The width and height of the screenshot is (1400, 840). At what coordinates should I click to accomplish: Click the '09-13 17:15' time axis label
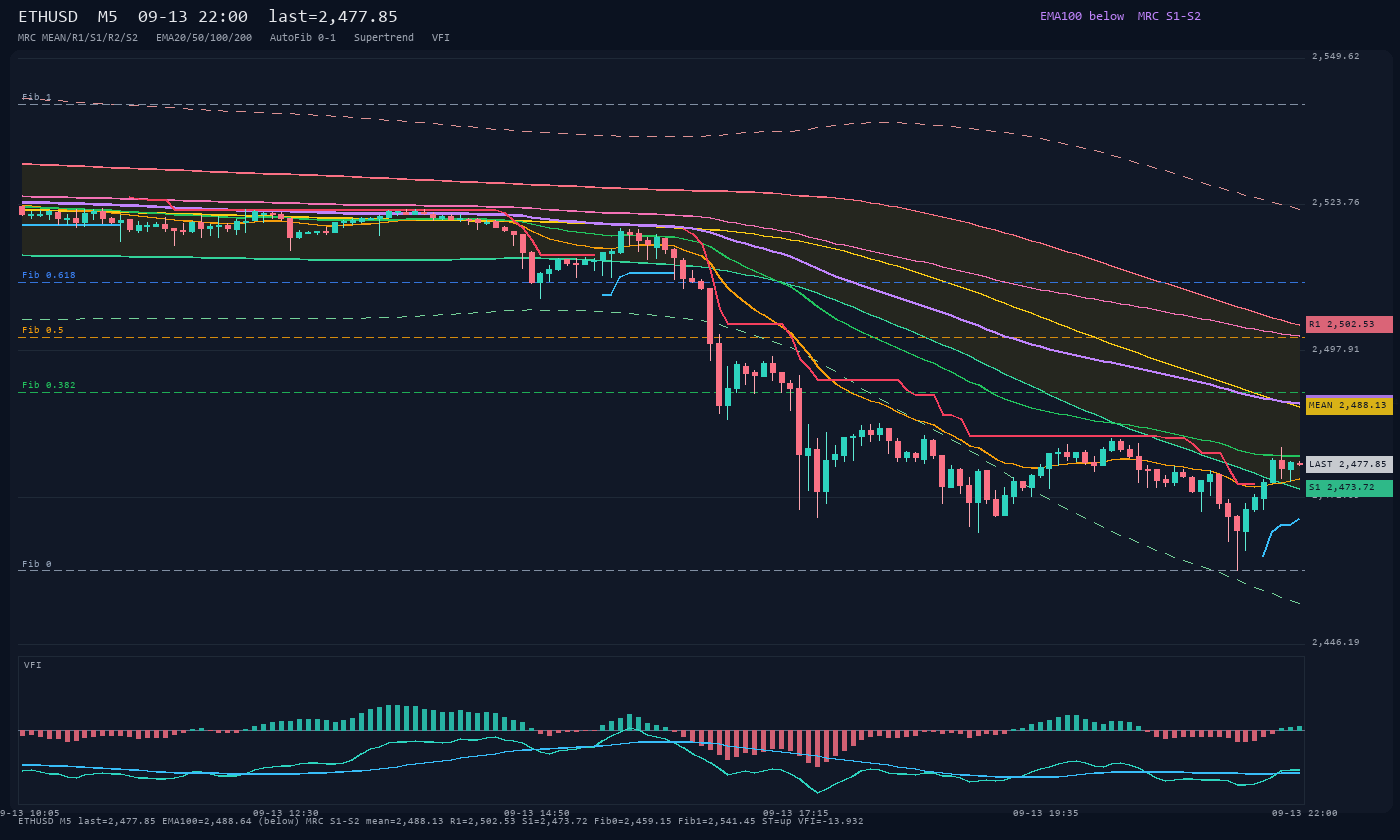pos(796,813)
